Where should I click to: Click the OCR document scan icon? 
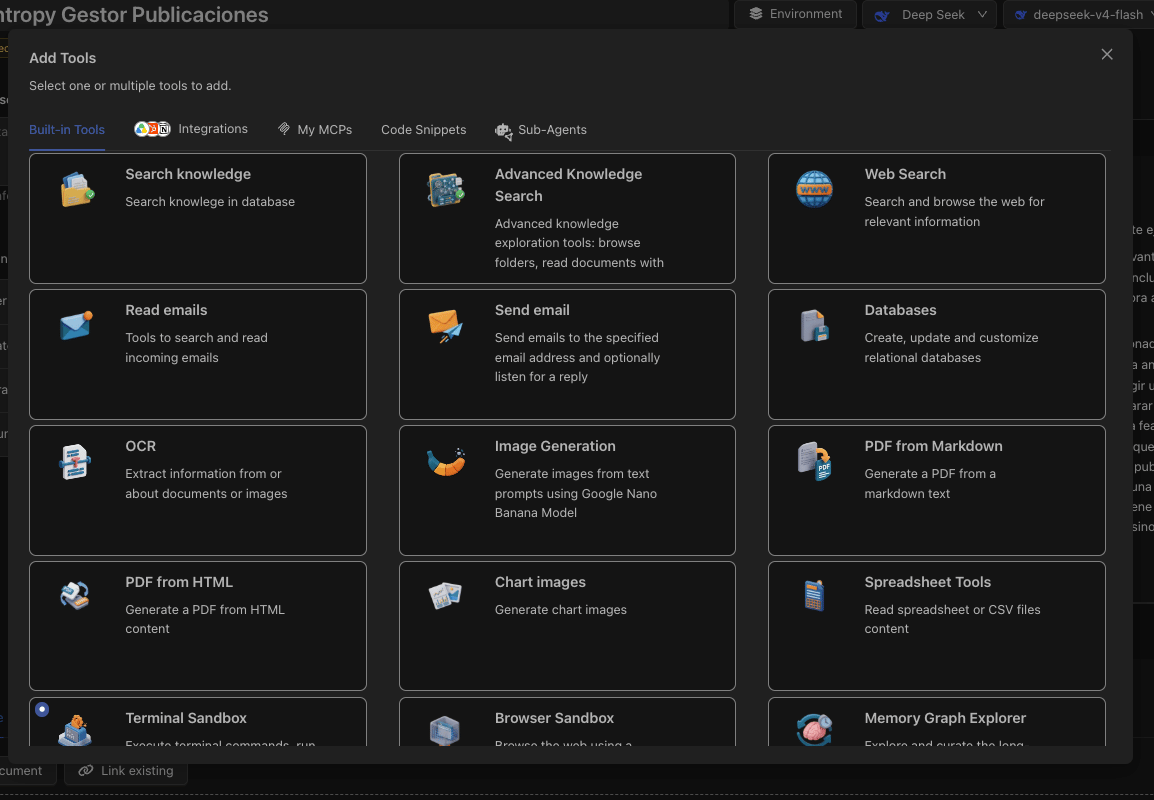pos(75,462)
